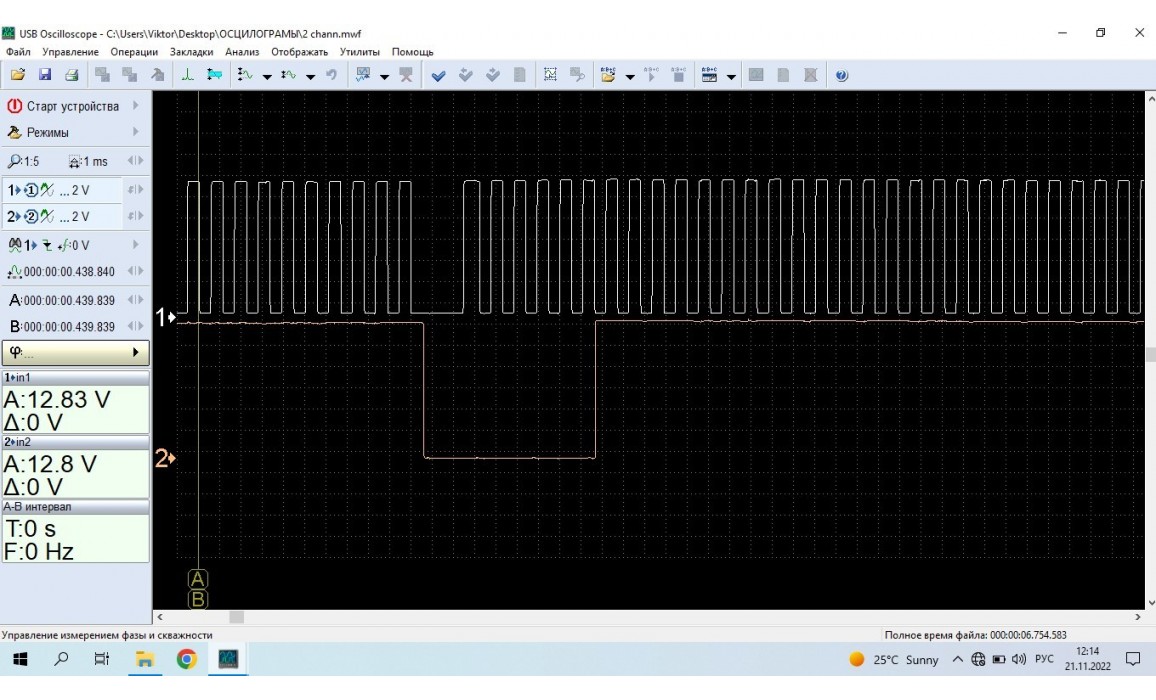This screenshot has height=700, width=1156.
Task: Open the oscilloscope app in the Windows taskbar
Action: (228, 659)
